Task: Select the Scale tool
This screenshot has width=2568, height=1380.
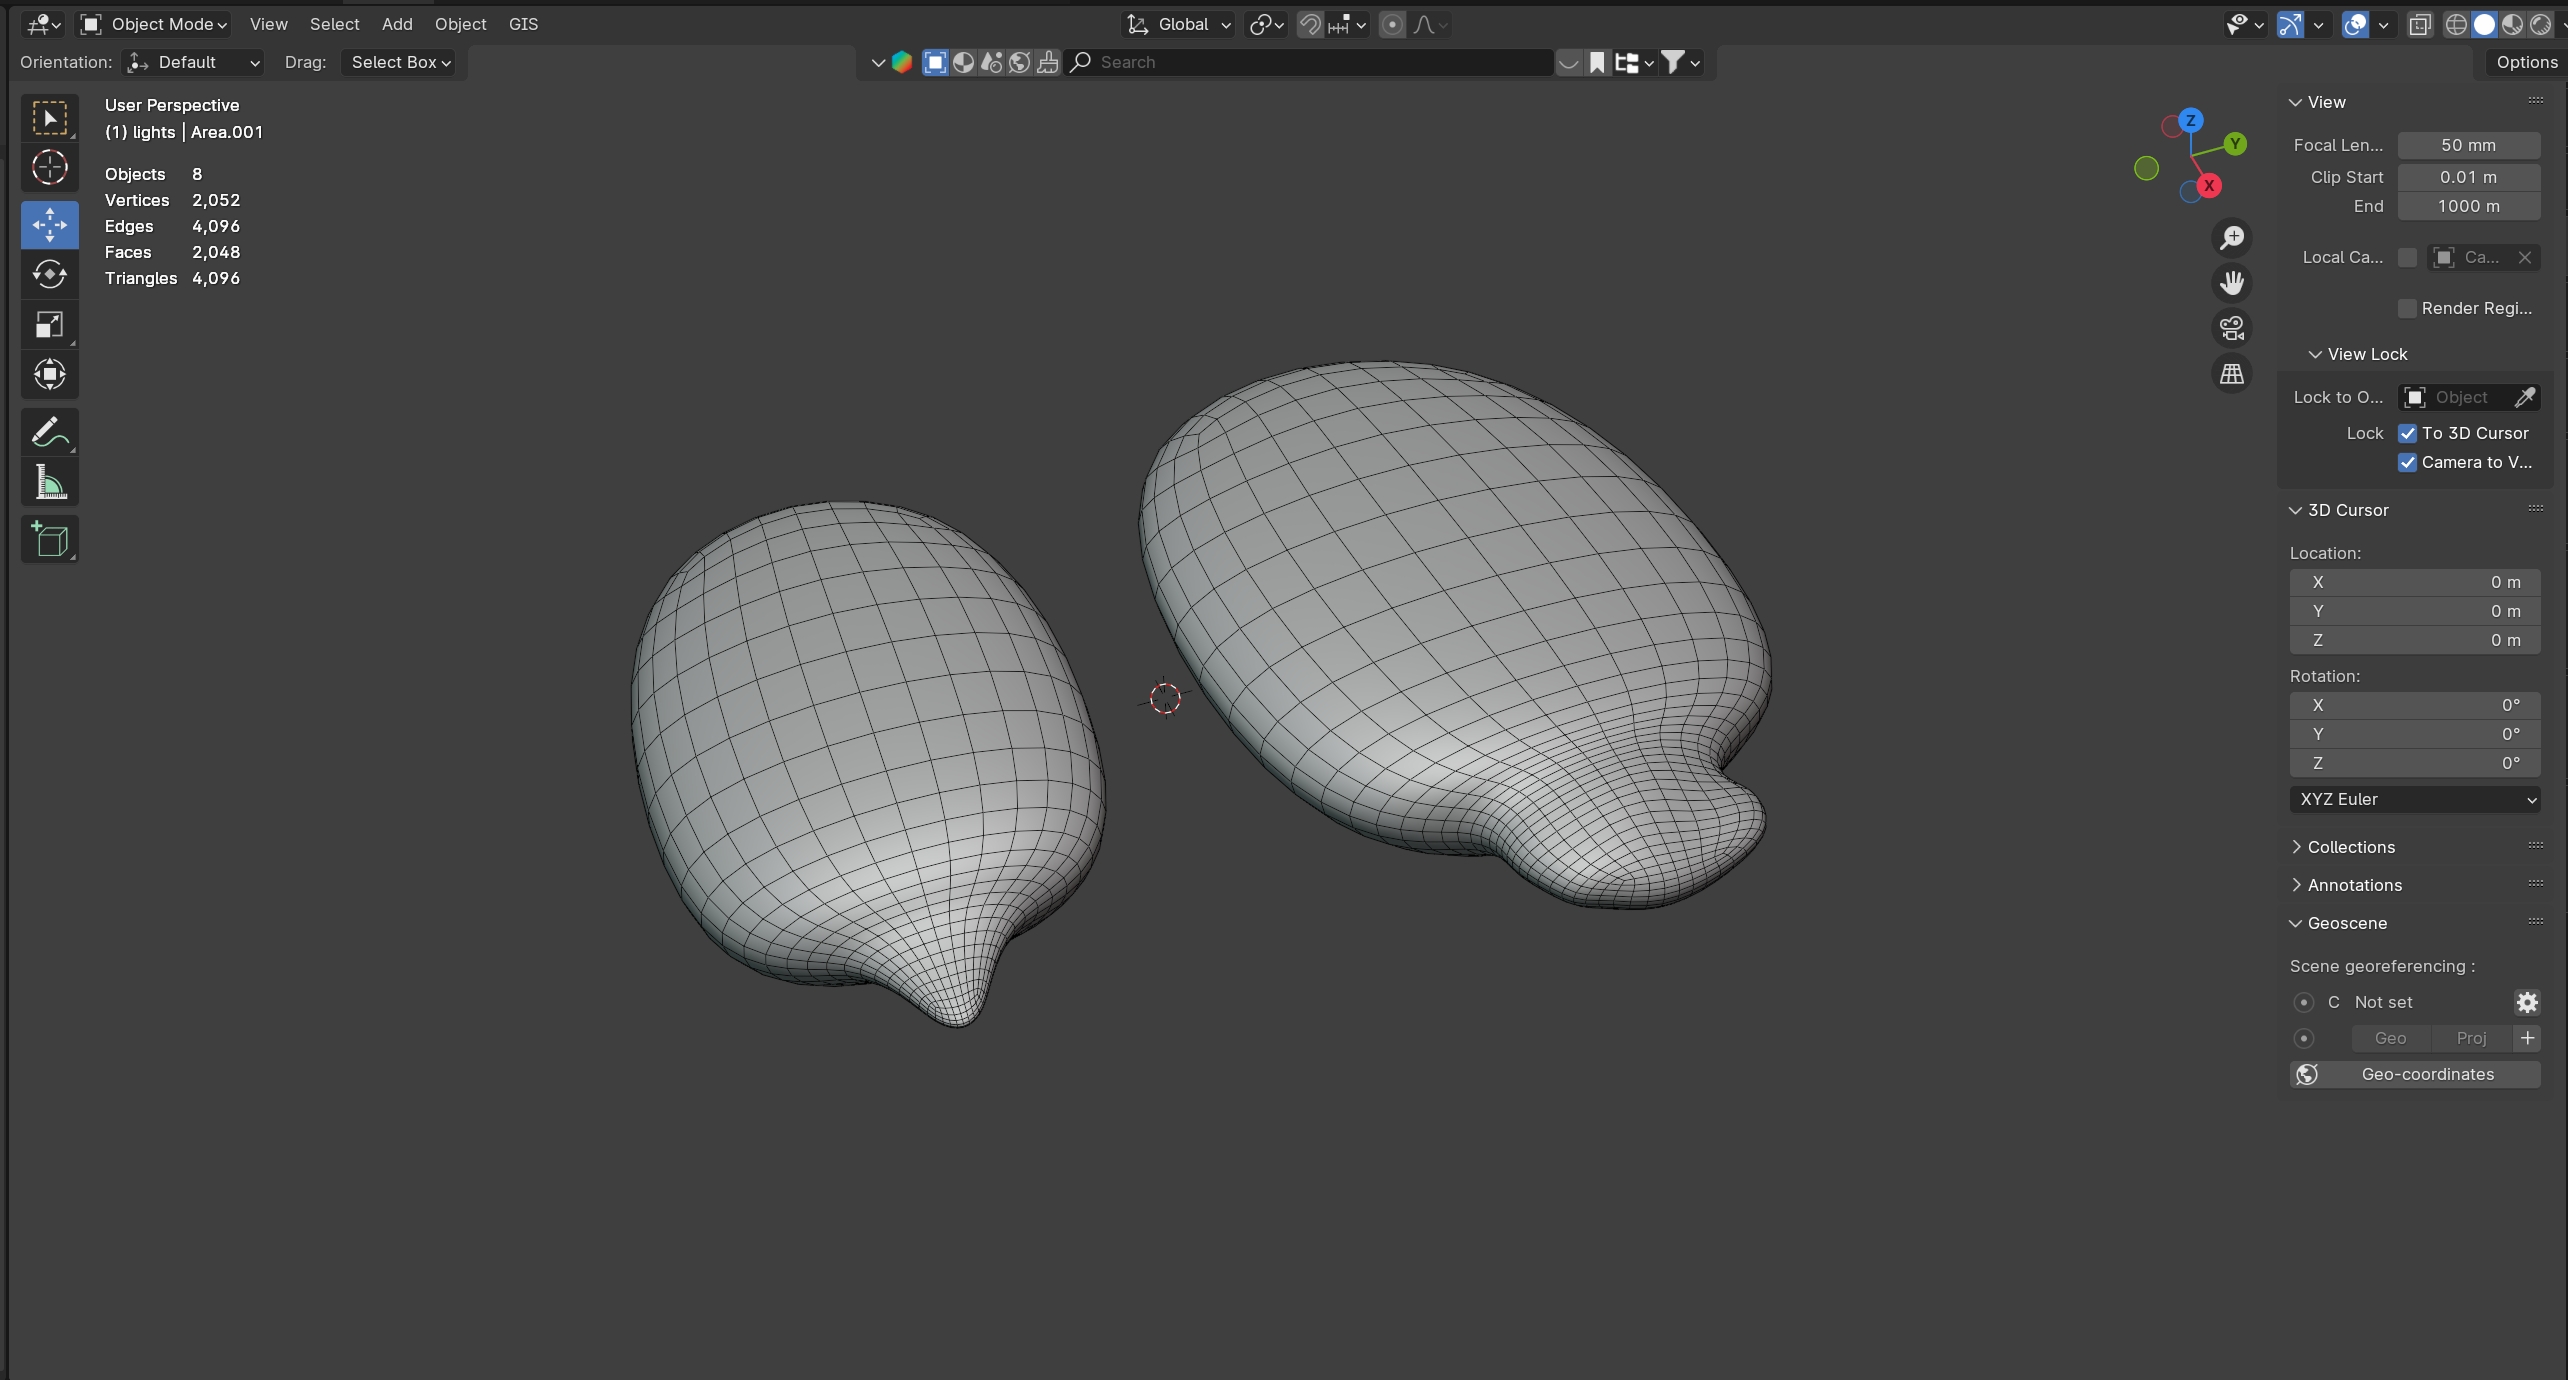Action: pyautogui.click(x=49, y=324)
